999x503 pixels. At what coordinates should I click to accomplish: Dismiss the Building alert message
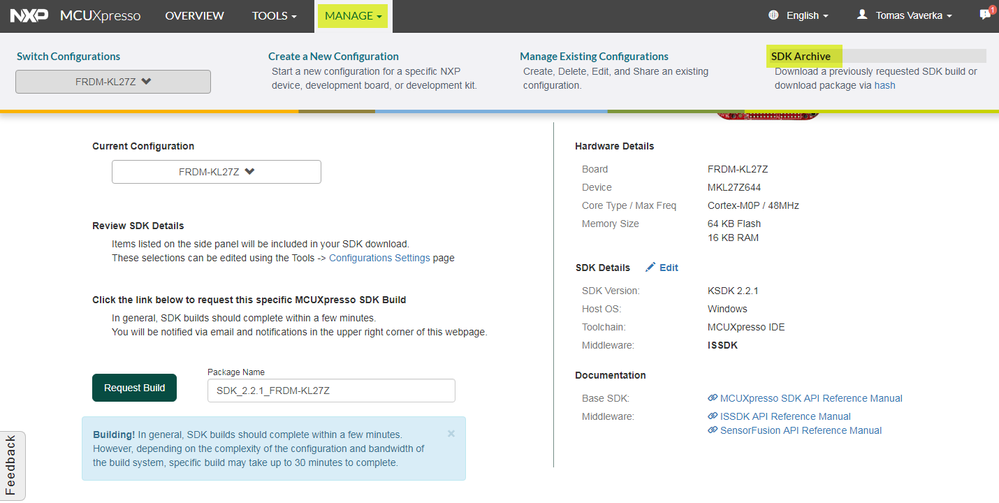[x=451, y=434]
